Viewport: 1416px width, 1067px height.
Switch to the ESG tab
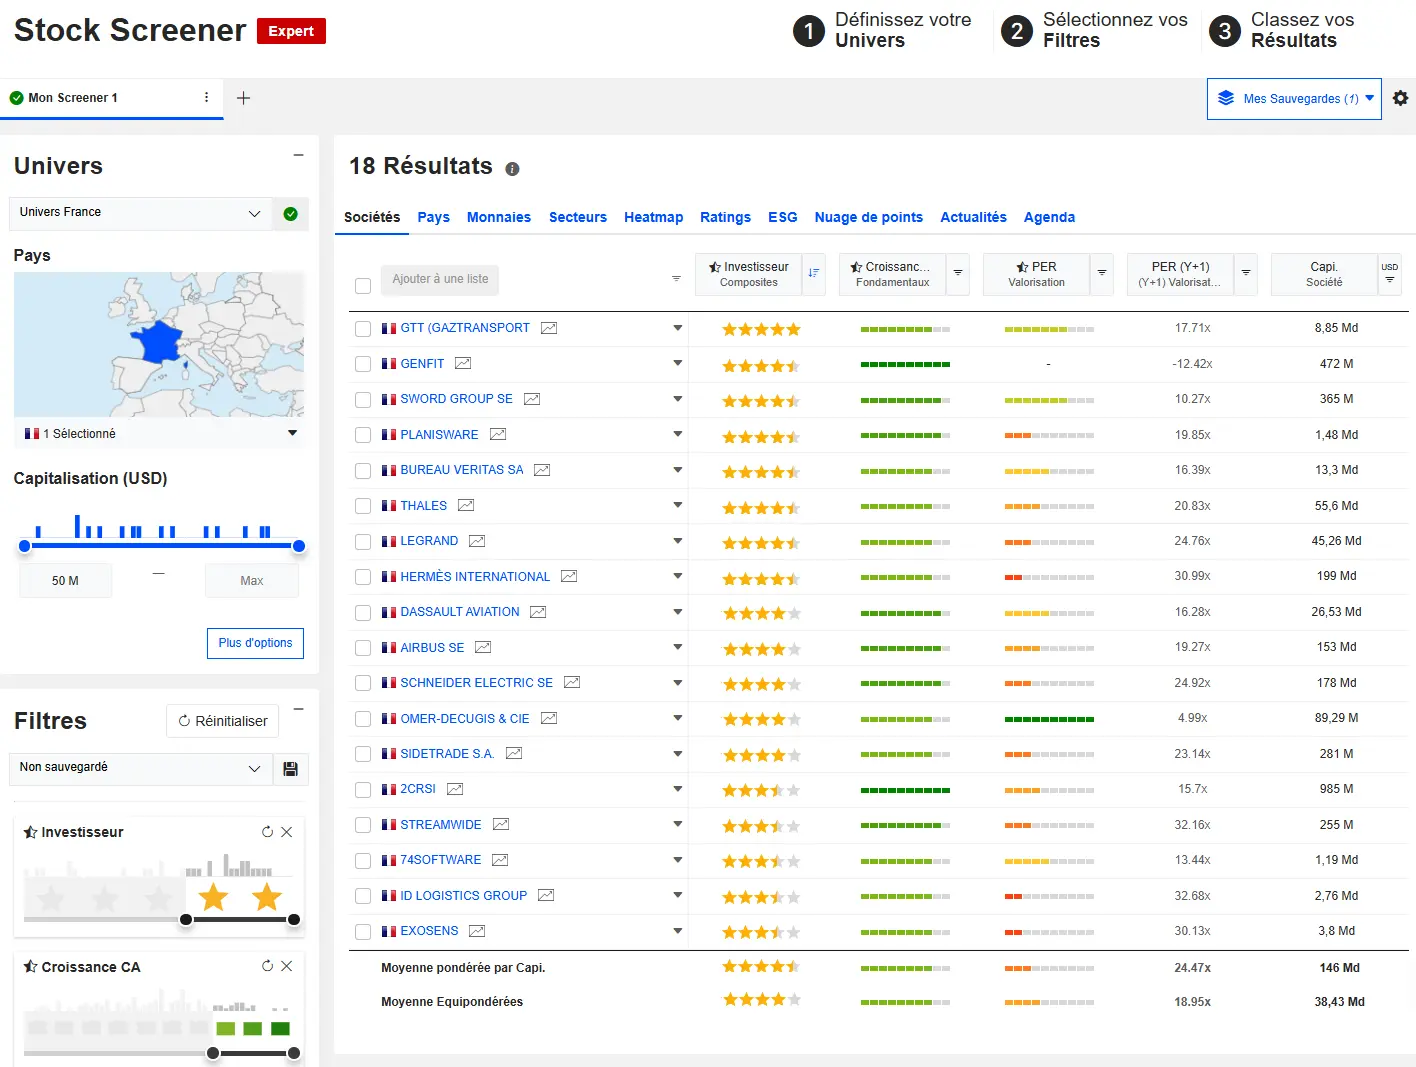click(x=783, y=217)
